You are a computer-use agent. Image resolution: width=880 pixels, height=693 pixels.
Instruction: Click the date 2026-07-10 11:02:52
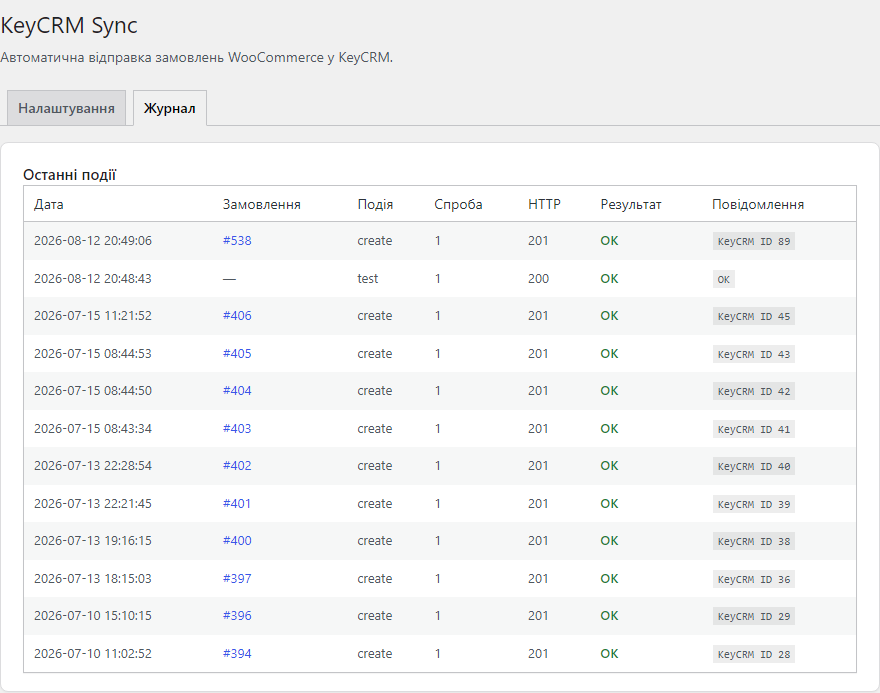coord(93,654)
